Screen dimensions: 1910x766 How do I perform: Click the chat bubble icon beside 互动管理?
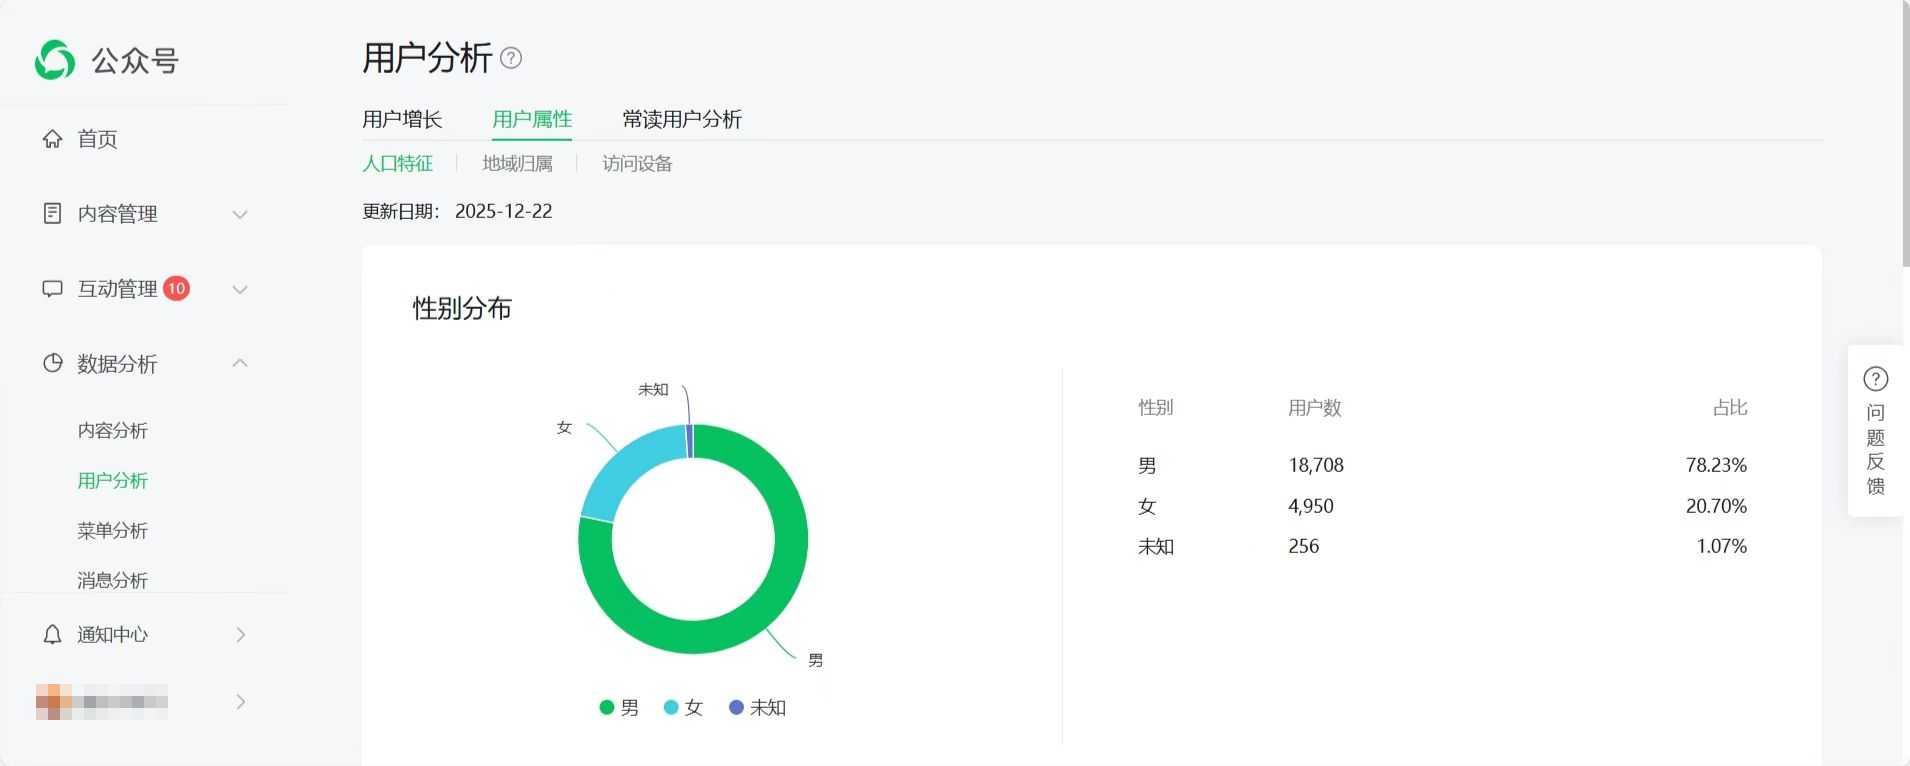pyautogui.click(x=52, y=289)
